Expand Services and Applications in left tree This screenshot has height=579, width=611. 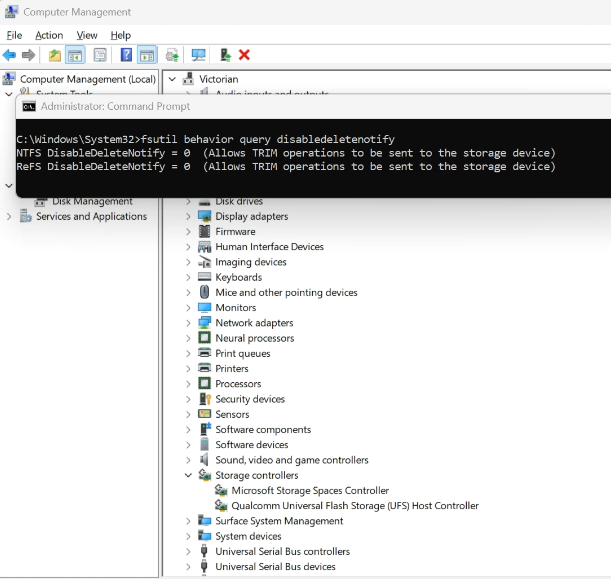click(10, 217)
